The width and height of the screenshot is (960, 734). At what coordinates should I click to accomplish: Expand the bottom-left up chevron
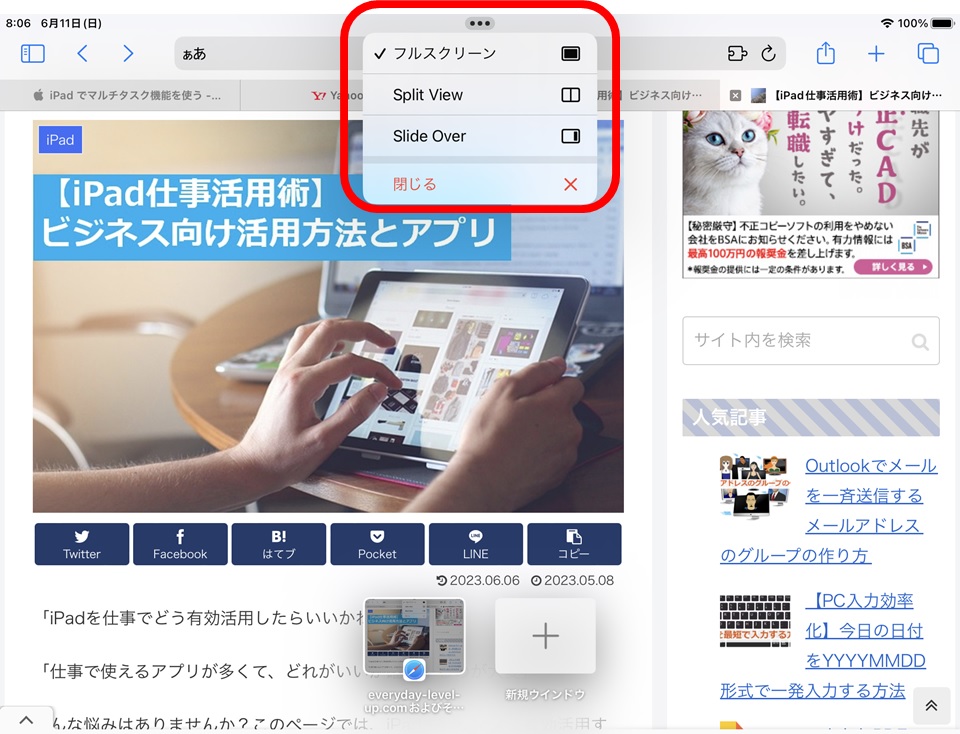point(26,720)
